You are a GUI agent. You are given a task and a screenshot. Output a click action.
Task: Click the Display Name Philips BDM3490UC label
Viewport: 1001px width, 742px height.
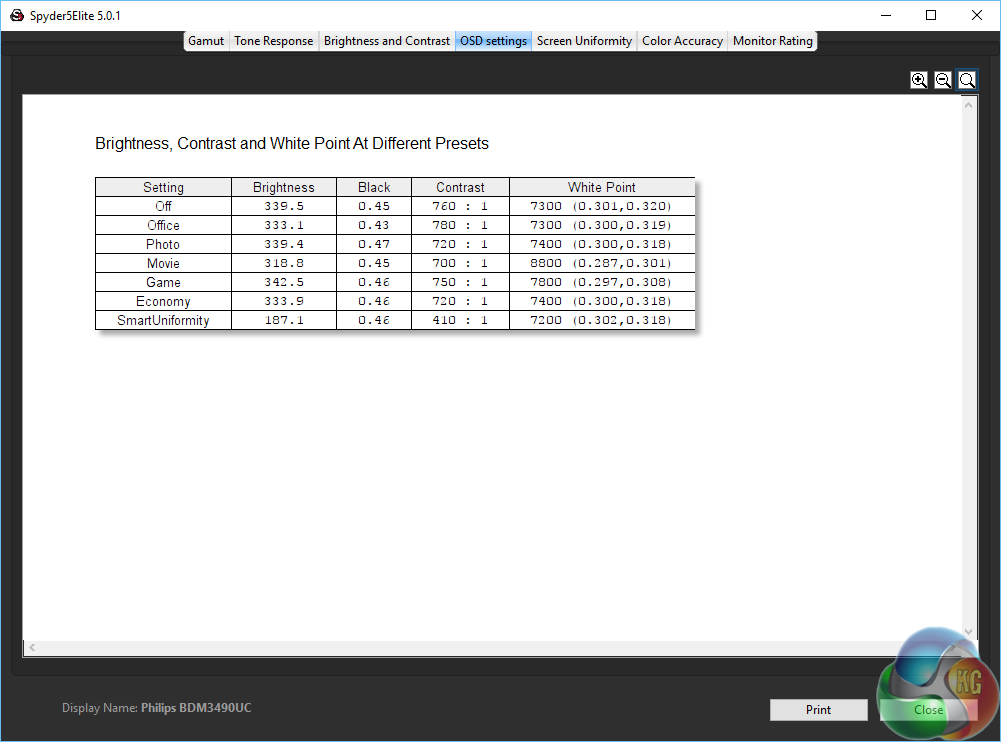[156, 708]
